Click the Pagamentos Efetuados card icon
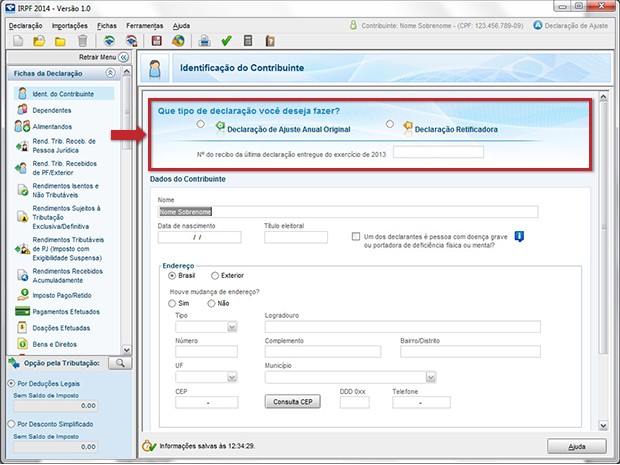The image size is (620, 465). pyautogui.click(x=22, y=311)
